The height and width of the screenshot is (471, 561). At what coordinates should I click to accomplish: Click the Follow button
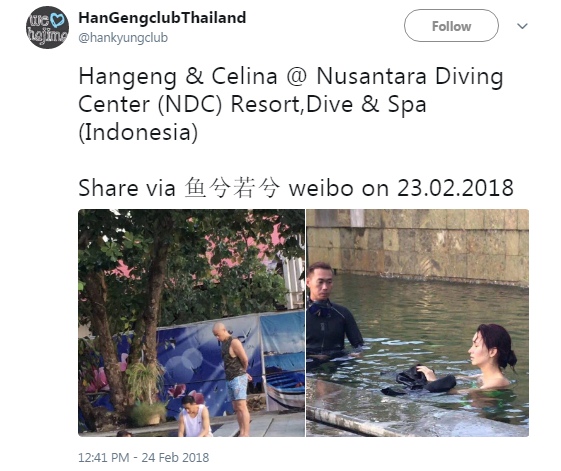point(451,26)
